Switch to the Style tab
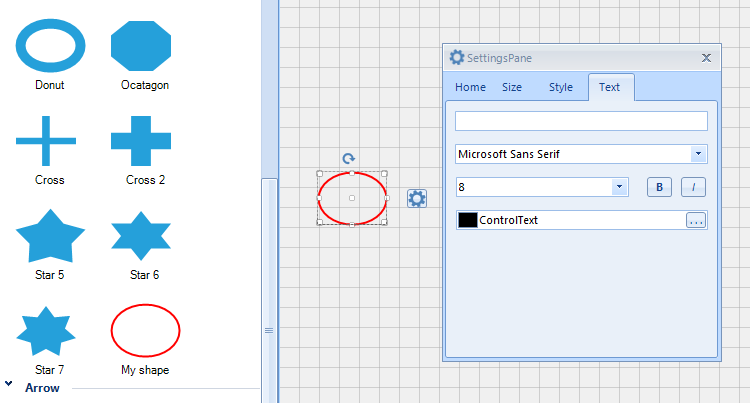This screenshot has height=404, width=750. 561,87
